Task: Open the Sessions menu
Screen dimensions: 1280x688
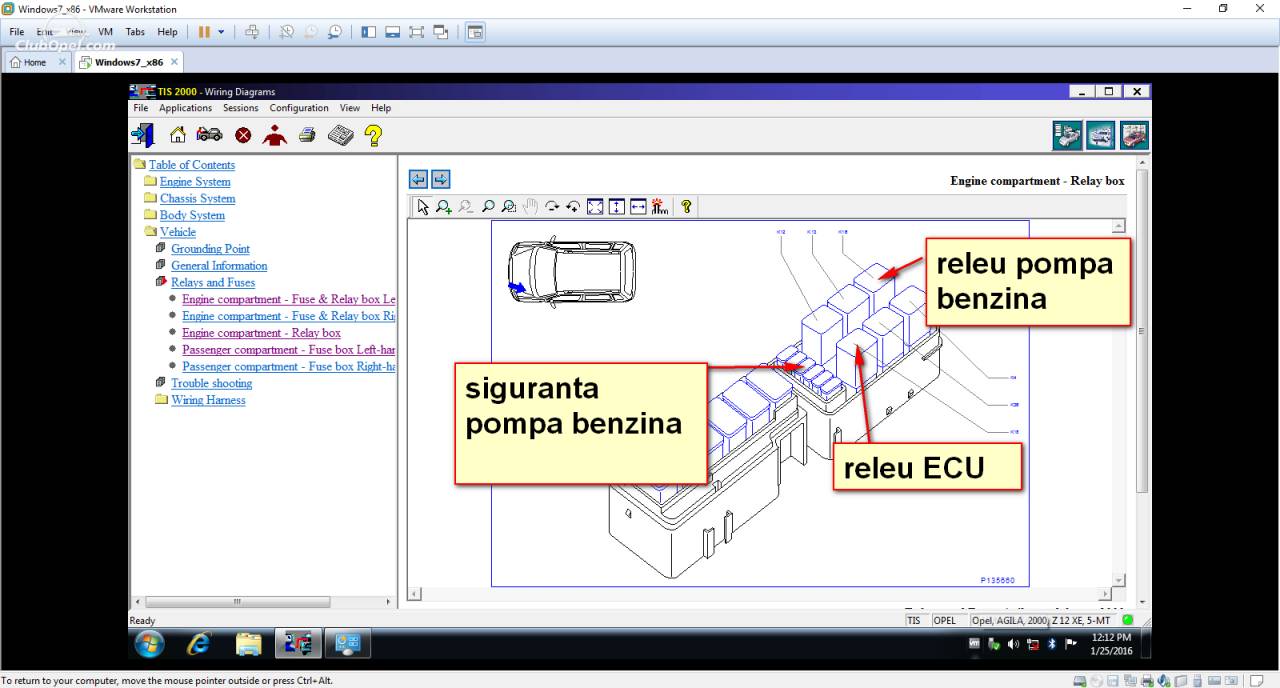Action: pyautogui.click(x=241, y=108)
